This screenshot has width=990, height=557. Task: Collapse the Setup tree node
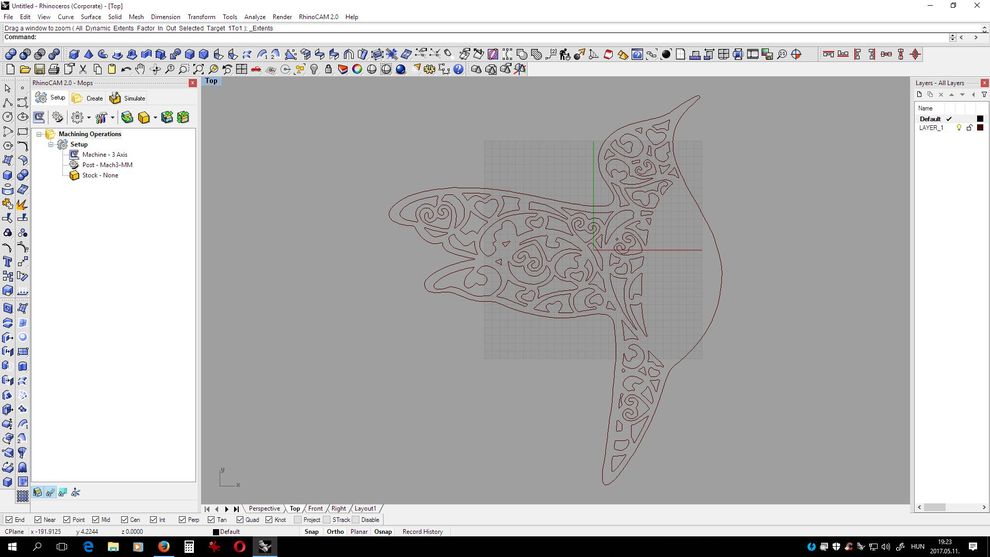(x=50, y=145)
